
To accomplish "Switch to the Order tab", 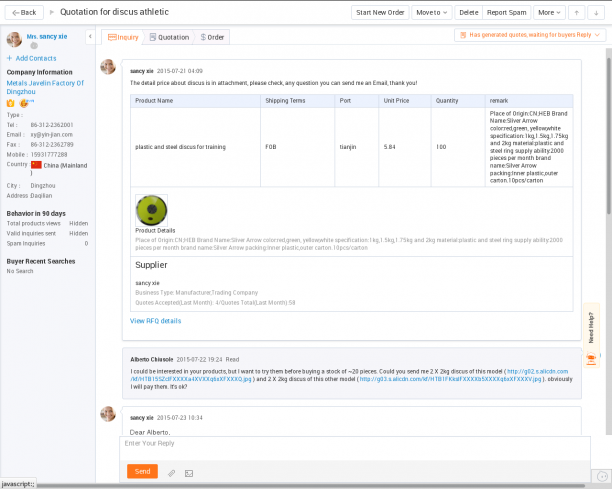I will (x=212, y=37).
